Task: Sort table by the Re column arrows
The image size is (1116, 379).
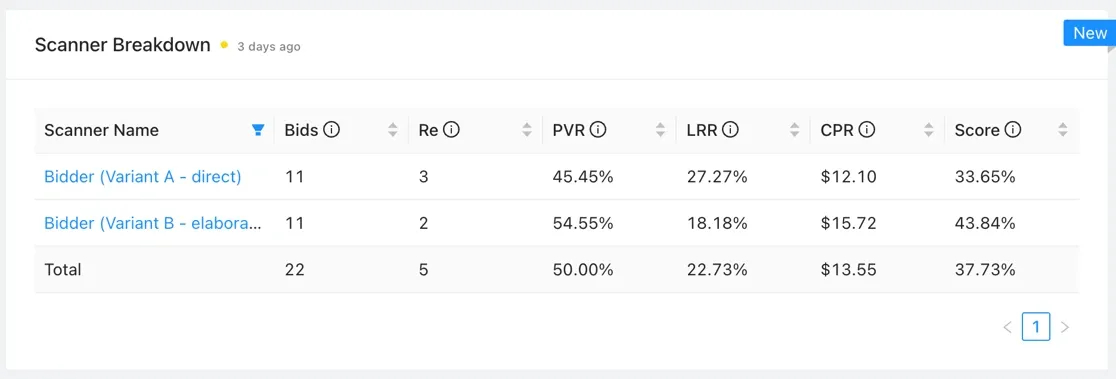Action: point(527,130)
